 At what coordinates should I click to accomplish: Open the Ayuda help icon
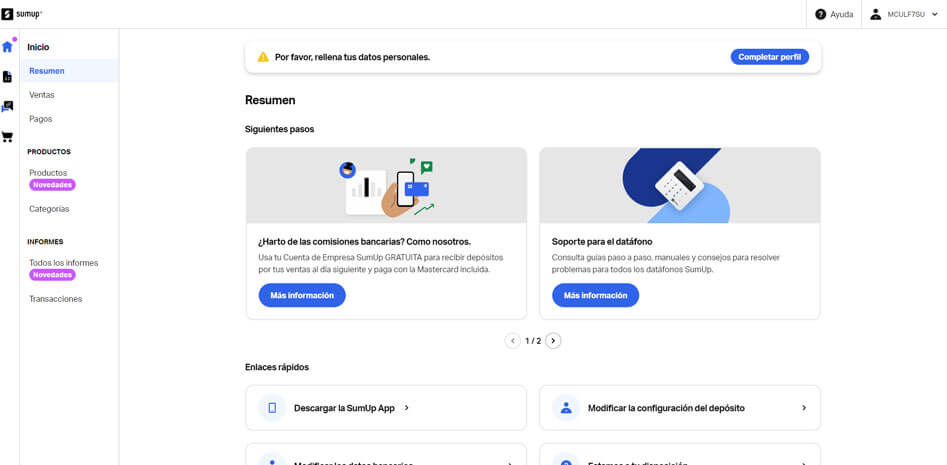tap(821, 14)
